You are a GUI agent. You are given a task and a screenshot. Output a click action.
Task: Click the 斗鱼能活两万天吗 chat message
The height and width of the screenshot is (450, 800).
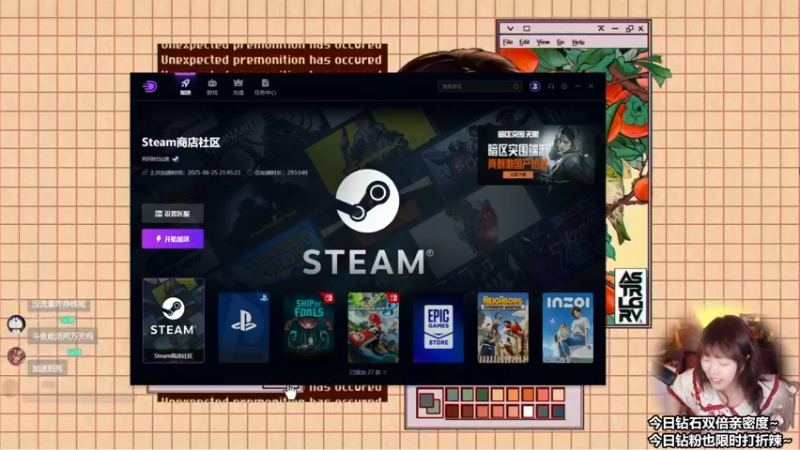point(62,336)
